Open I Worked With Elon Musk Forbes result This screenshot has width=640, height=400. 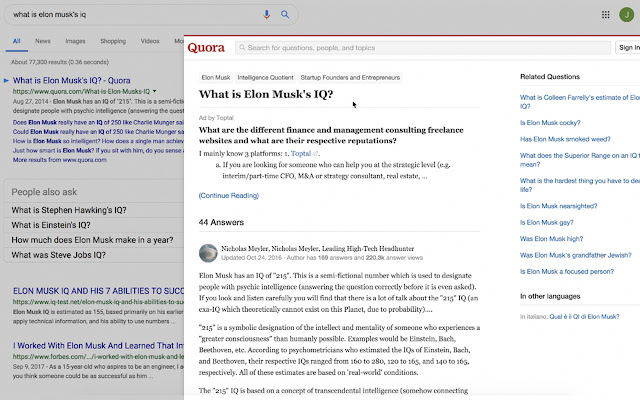pyautogui.click(x=98, y=346)
